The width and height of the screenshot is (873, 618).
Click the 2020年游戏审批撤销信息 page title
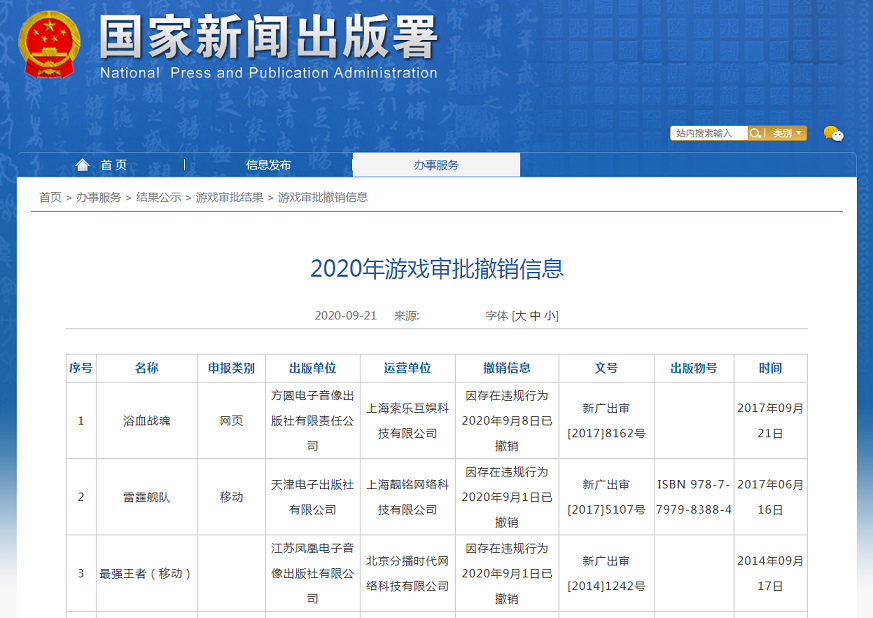437,269
